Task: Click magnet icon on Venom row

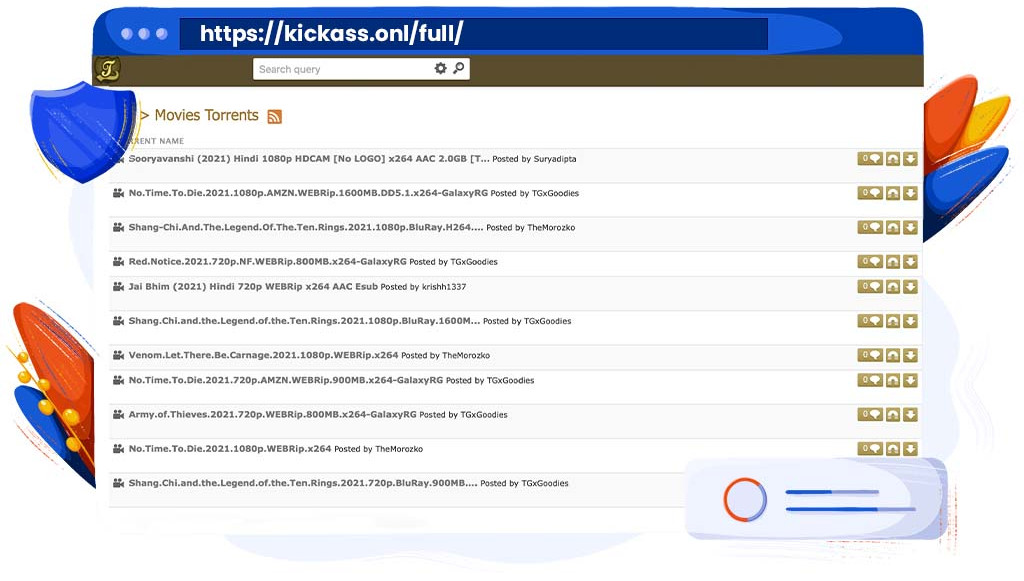Action: (x=893, y=355)
